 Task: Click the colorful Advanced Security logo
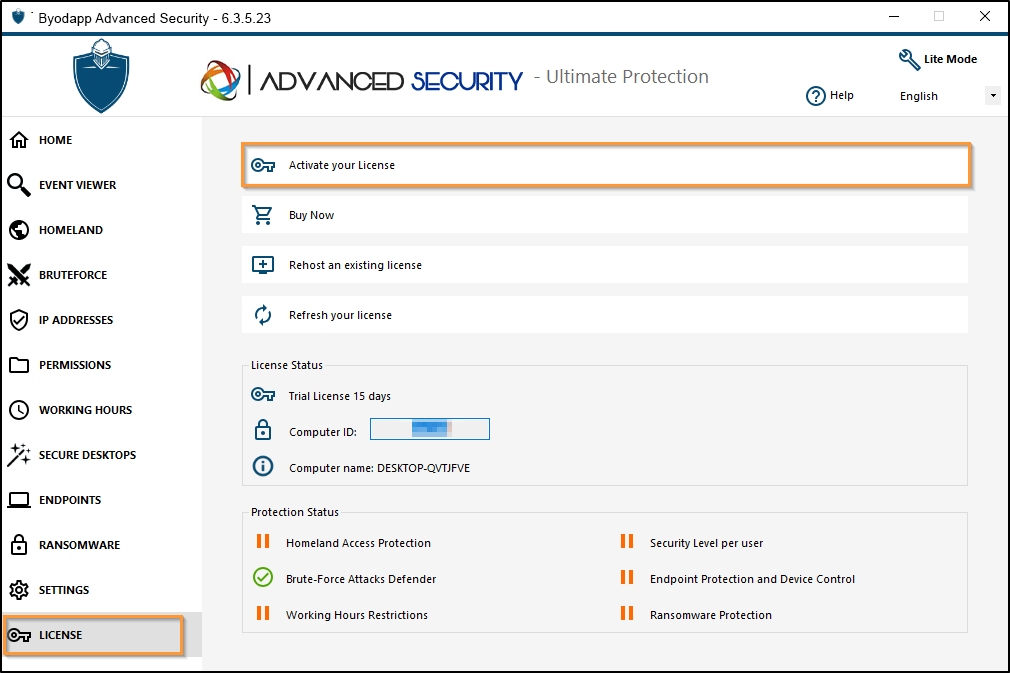pyautogui.click(x=221, y=81)
